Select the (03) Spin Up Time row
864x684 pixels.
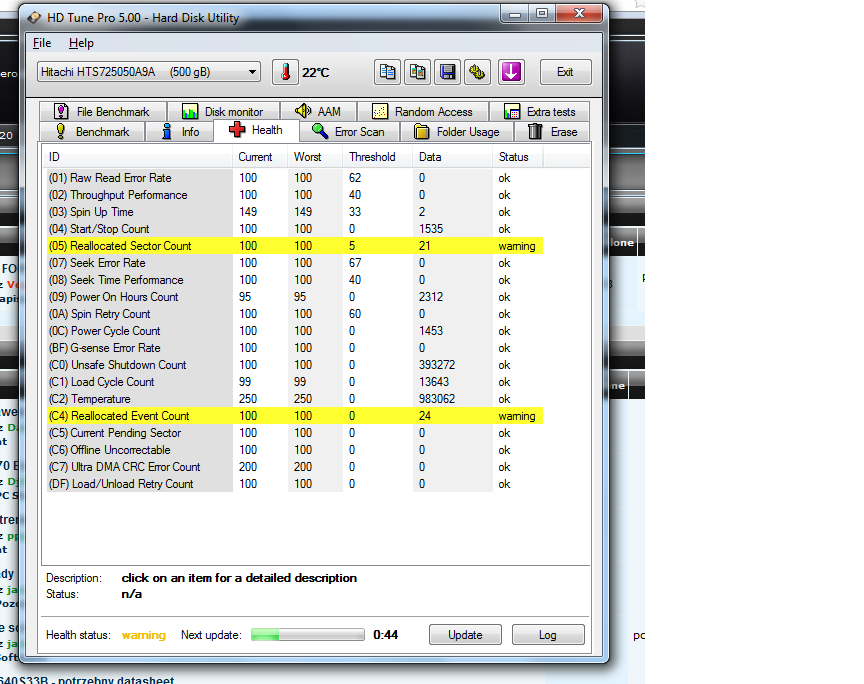(295, 212)
